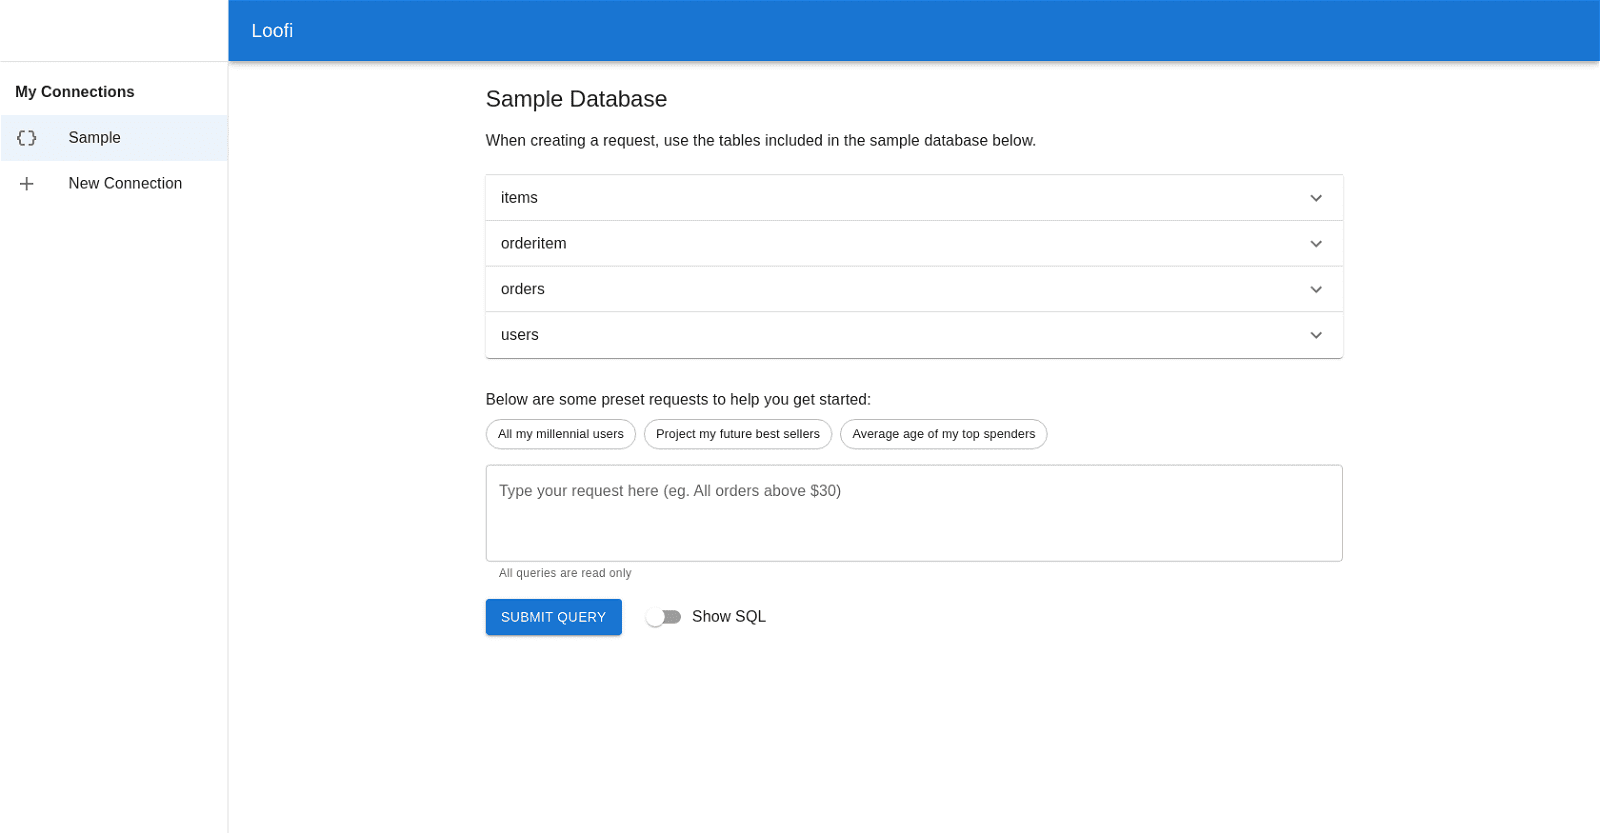Click the plus icon beside New Connection
Viewport: 1600px width, 834px height.
tap(27, 184)
